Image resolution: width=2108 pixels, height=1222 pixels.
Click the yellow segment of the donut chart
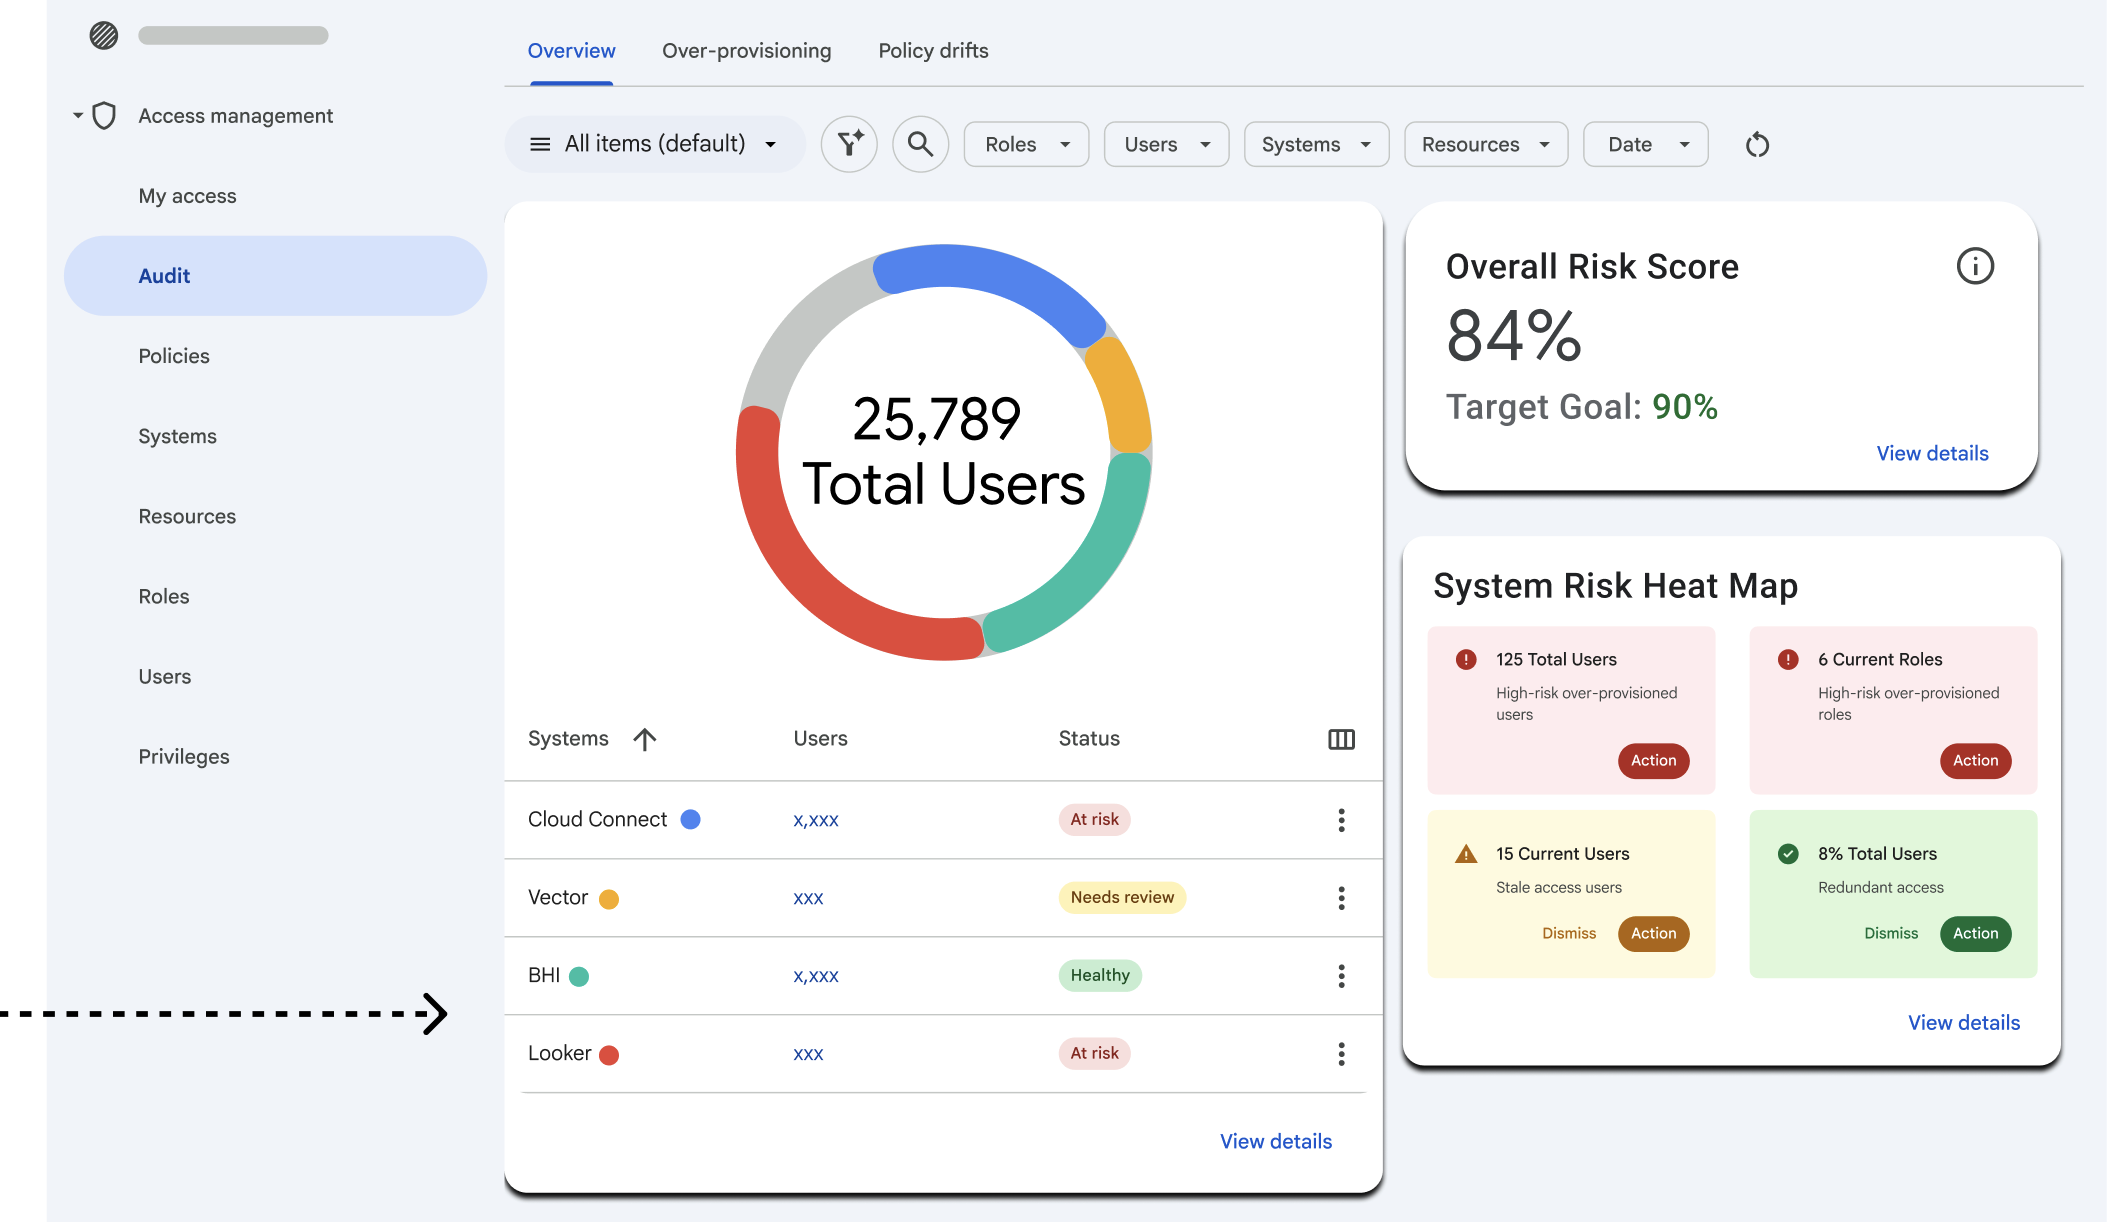tap(1124, 395)
